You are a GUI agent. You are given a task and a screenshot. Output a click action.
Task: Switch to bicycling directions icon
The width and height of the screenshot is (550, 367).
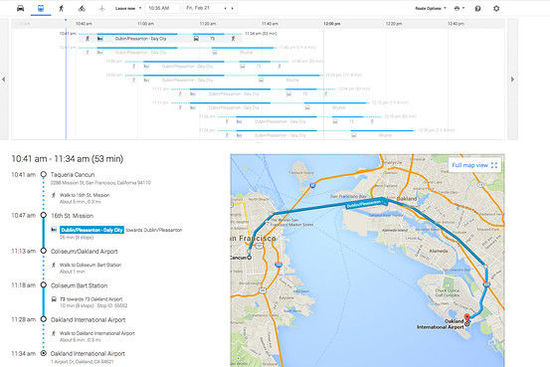(x=82, y=8)
